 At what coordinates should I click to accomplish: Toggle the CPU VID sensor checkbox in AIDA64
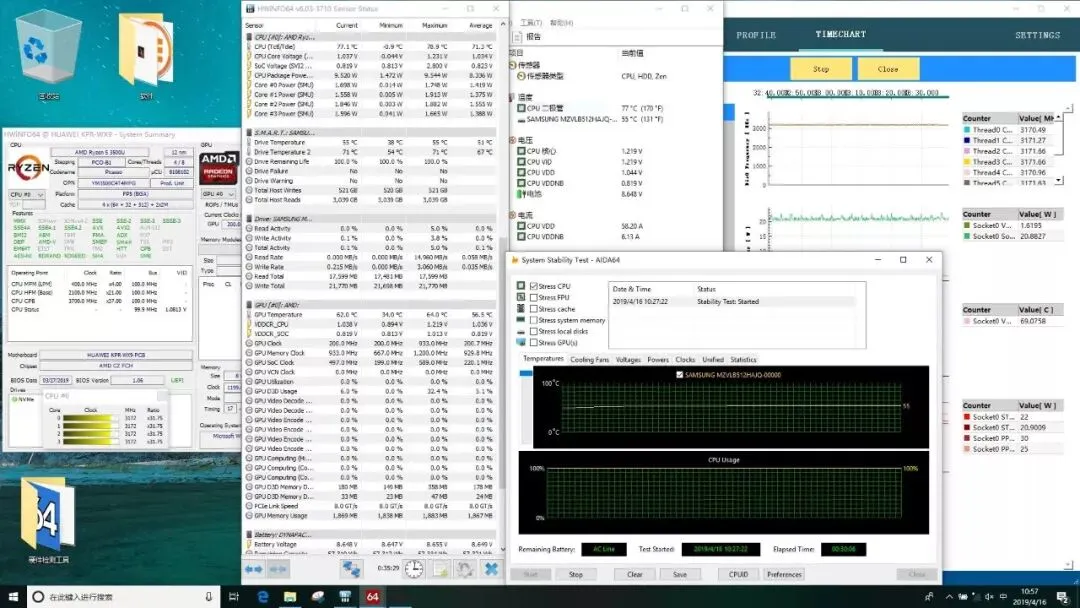pyautogui.click(x=521, y=162)
